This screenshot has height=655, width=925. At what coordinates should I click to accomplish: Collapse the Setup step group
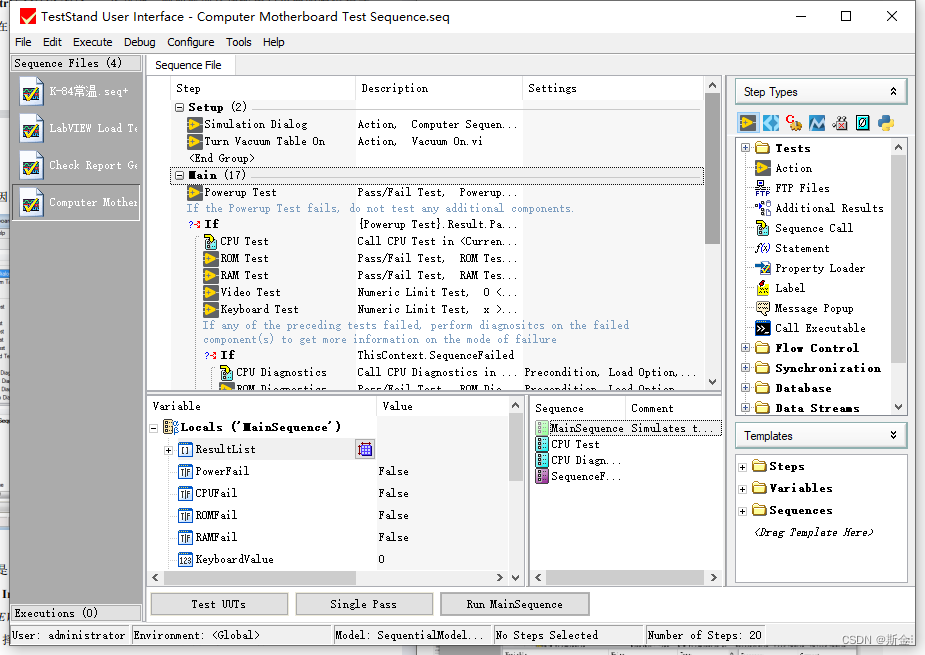tap(179, 107)
